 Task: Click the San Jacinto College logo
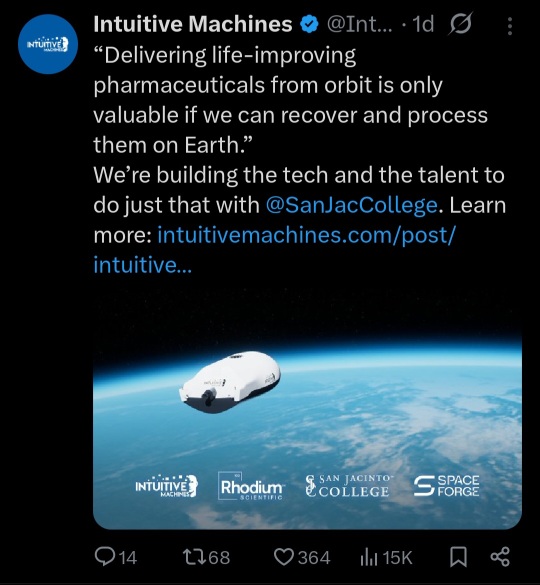tap(349, 486)
